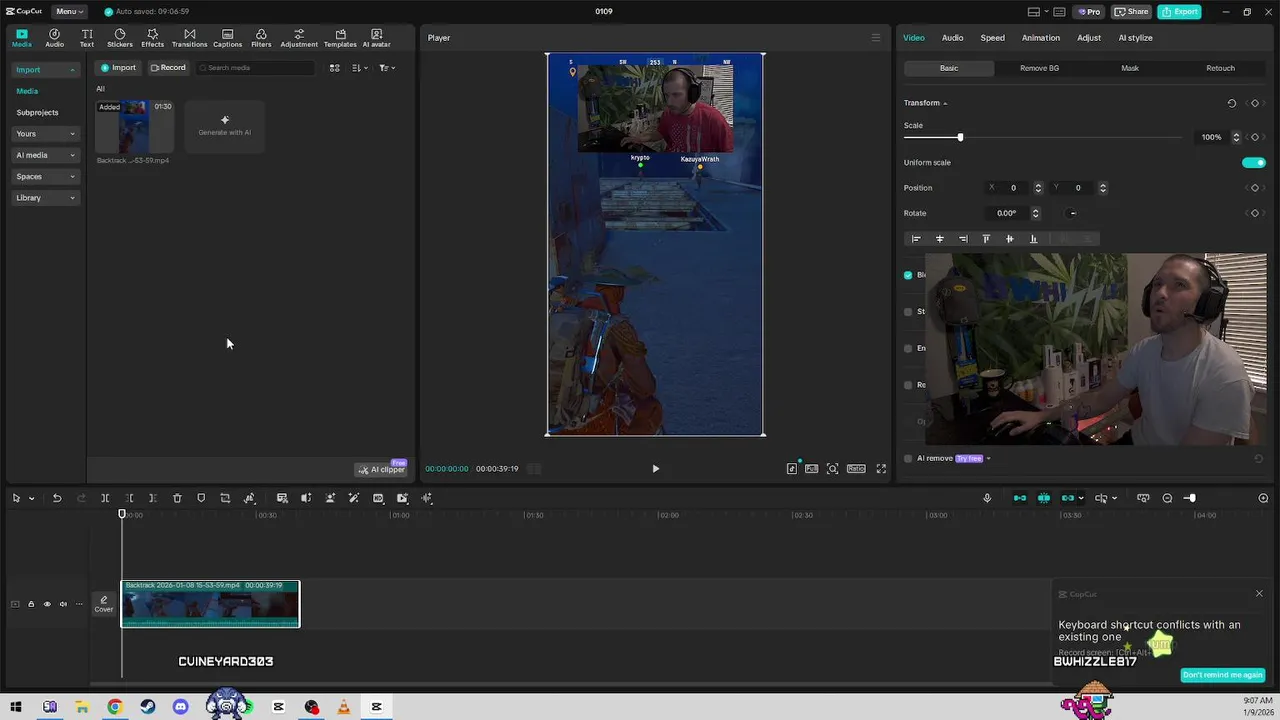The height and width of the screenshot is (720, 1280).
Task: Add keyframe diamond for Scale
Action: coord(1255,137)
